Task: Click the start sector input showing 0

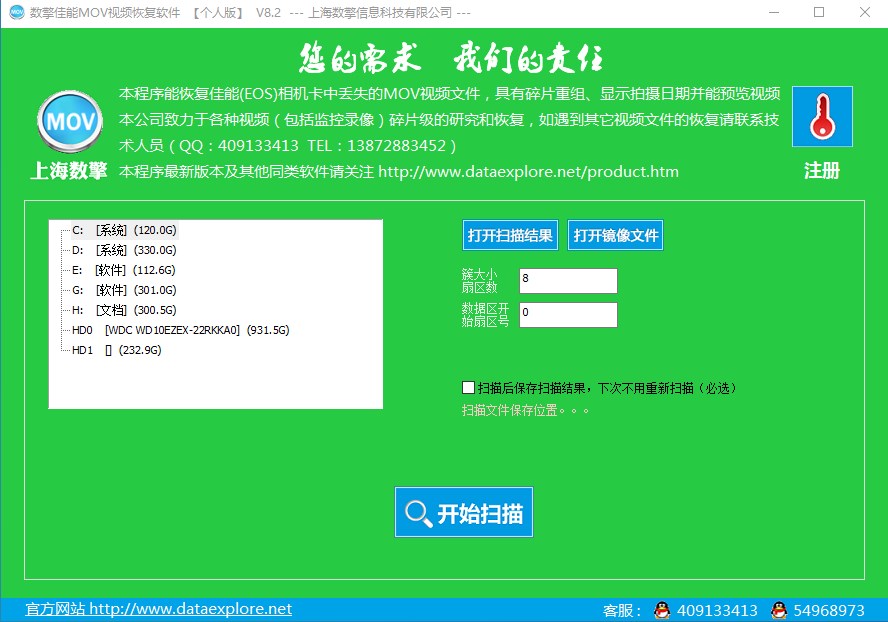Action: [x=568, y=315]
